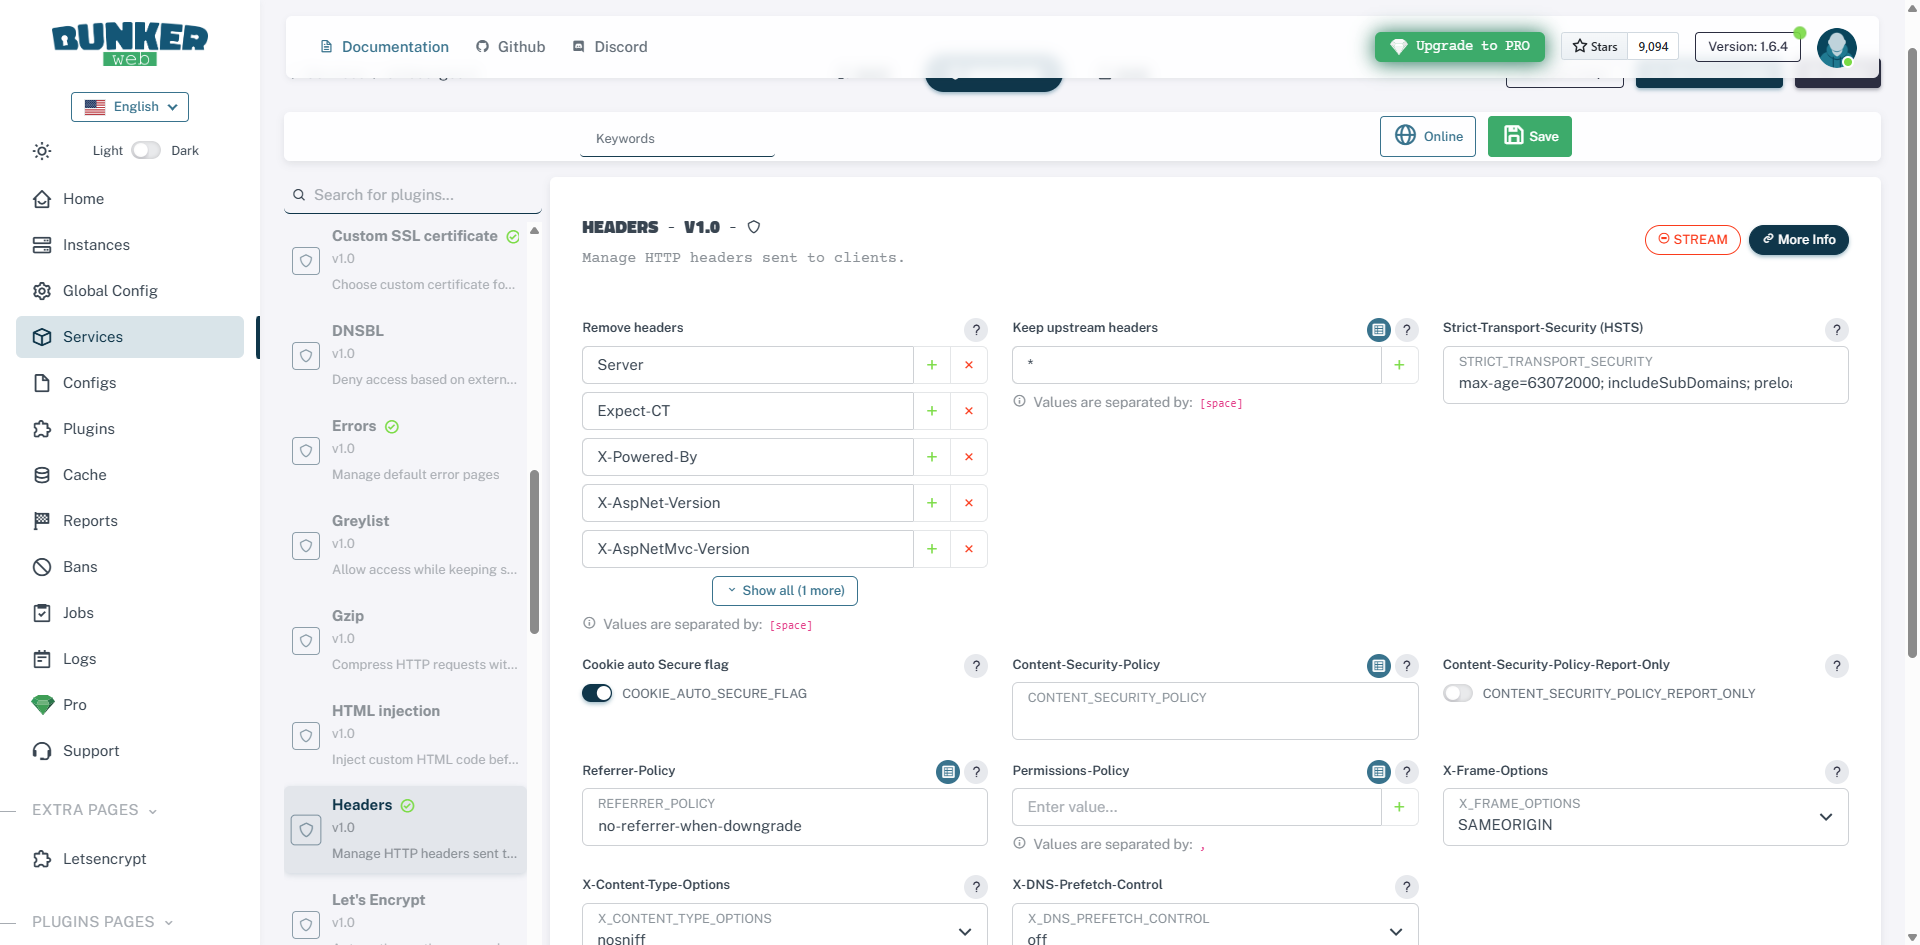Enable Content-Security-Policy-Report-Only toggle
The width and height of the screenshot is (1920, 945).
pyautogui.click(x=1457, y=693)
